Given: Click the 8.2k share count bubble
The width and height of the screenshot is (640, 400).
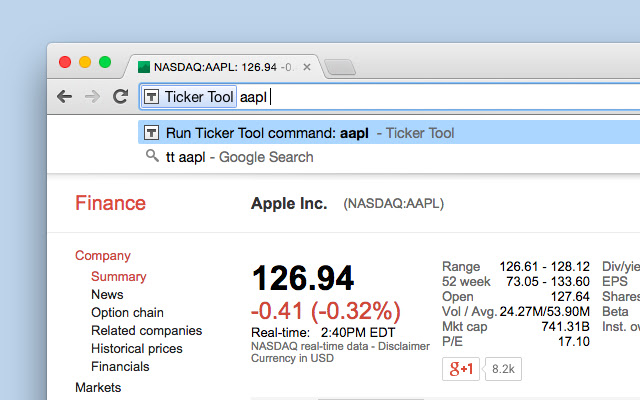Looking at the screenshot, I should 503,369.
